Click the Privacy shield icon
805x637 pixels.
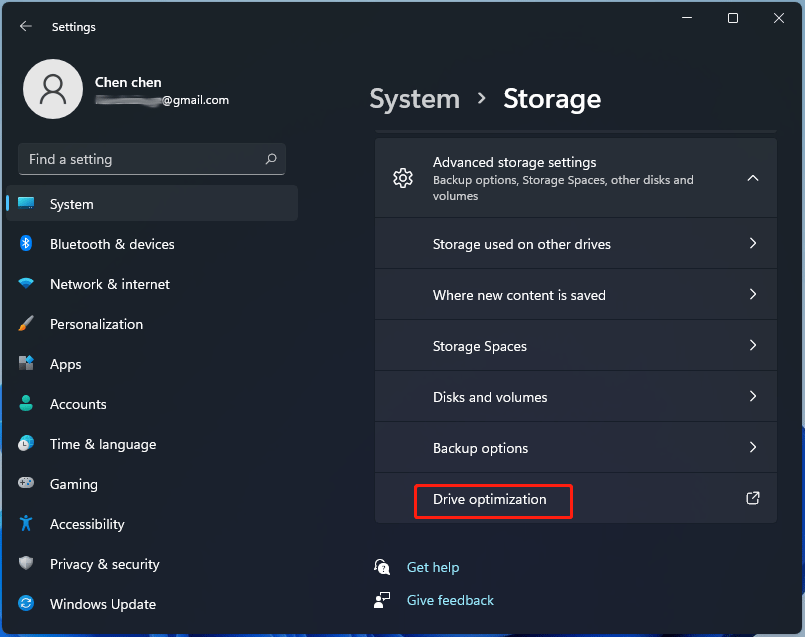[x=26, y=563]
